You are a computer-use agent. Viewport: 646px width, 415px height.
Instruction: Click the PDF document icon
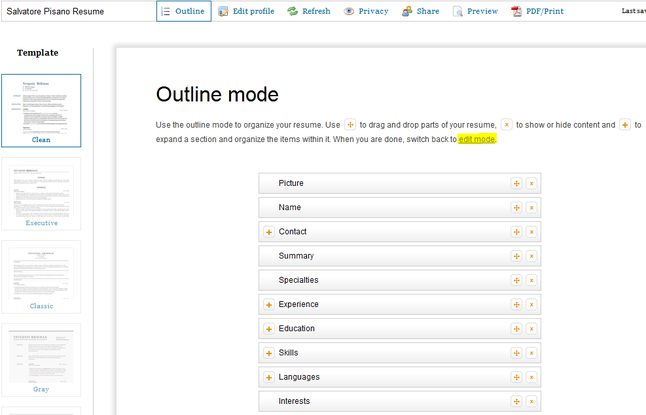click(517, 12)
